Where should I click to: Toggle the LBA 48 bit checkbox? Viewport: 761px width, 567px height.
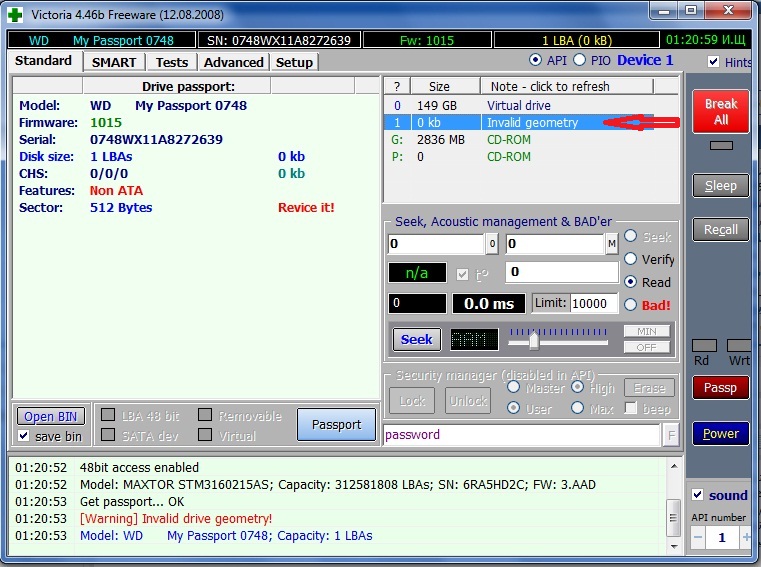[x=108, y=415]
